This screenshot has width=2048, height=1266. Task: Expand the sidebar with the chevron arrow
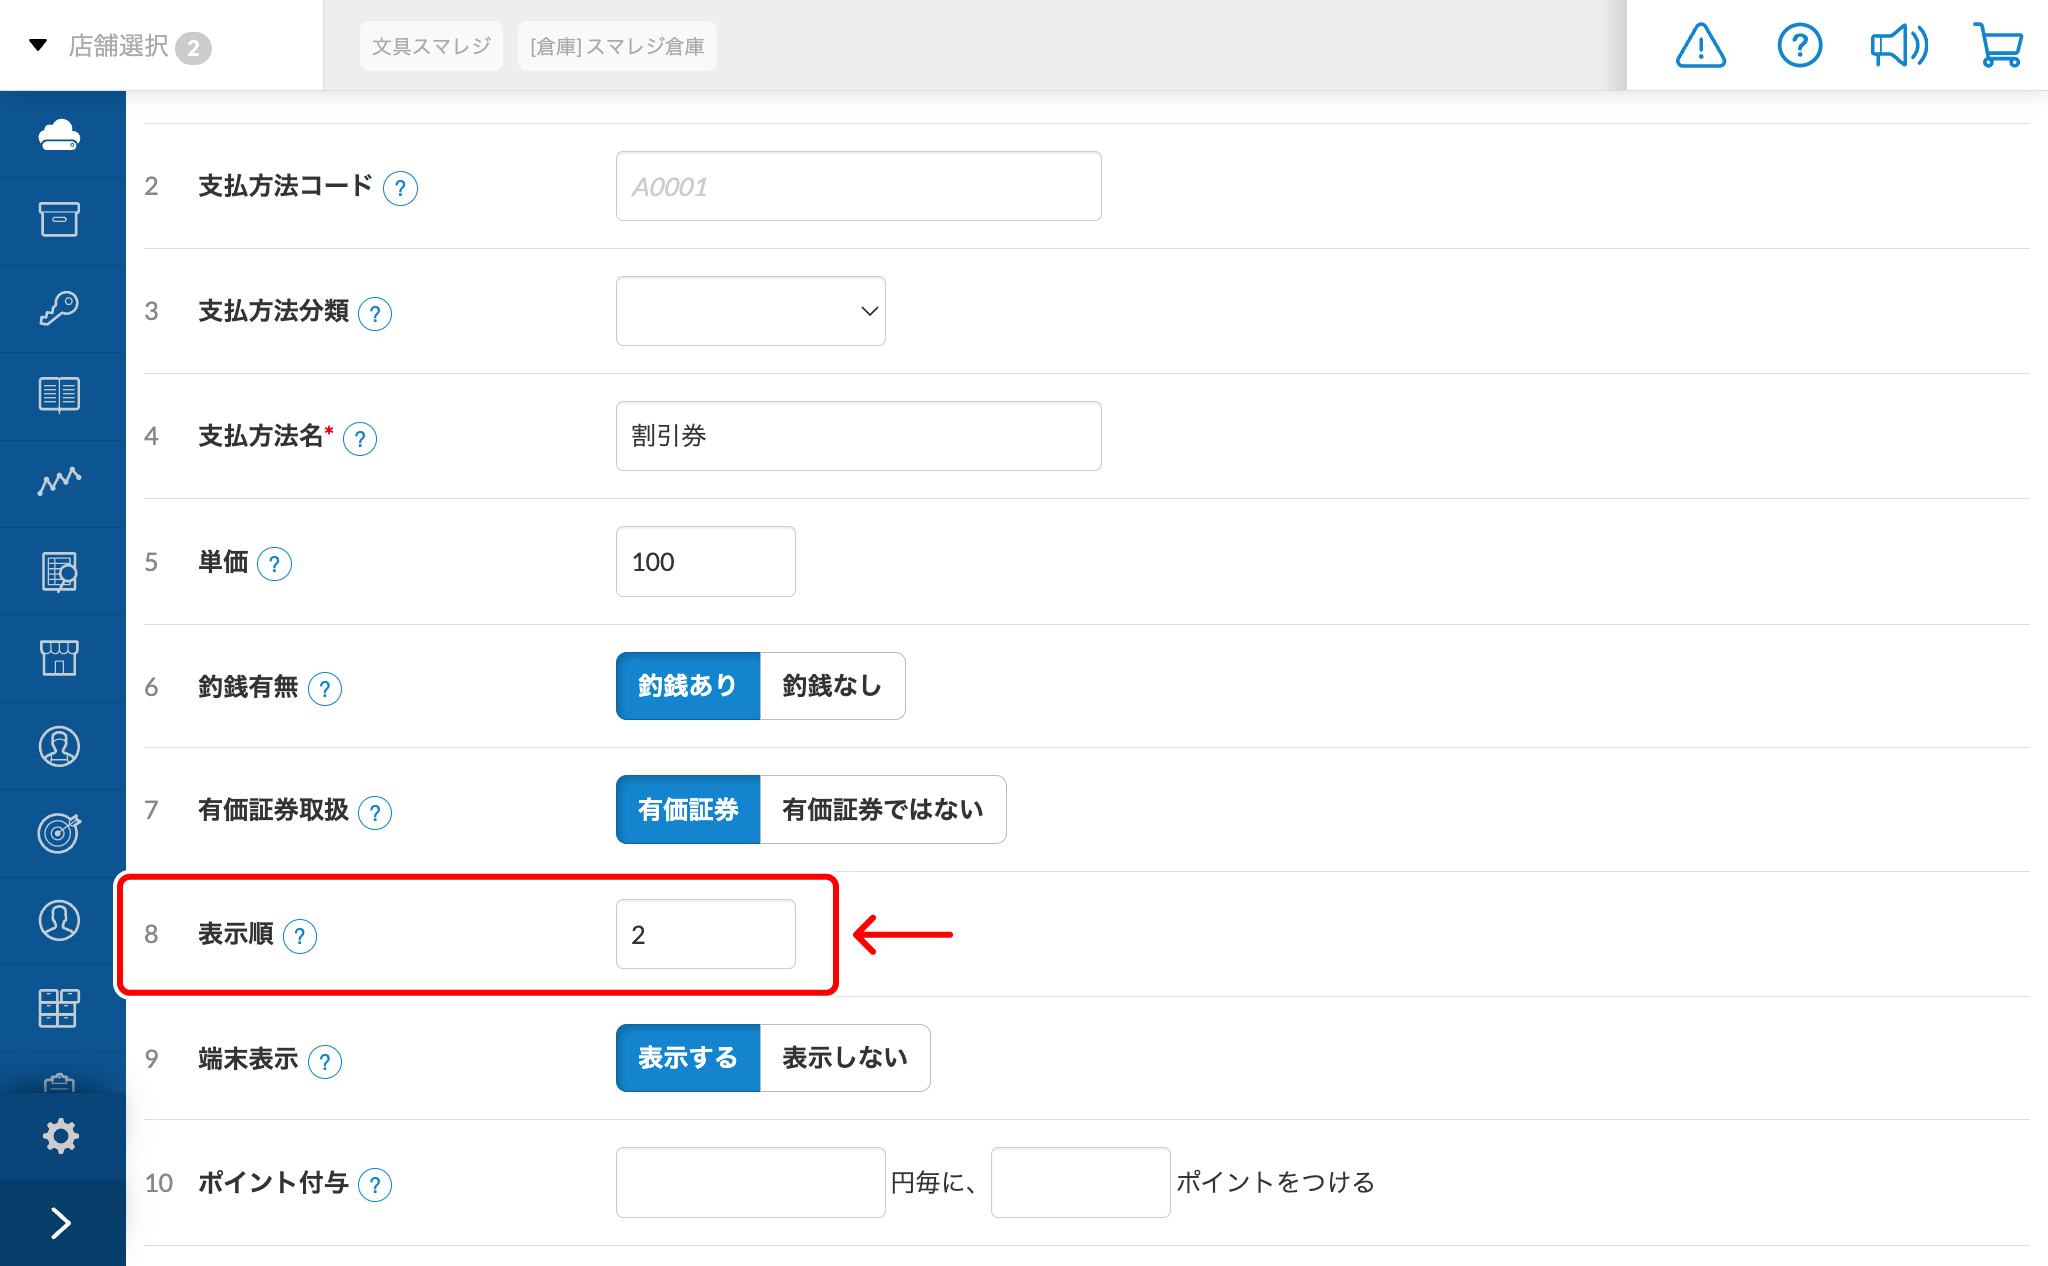[x=60, y=1223]
